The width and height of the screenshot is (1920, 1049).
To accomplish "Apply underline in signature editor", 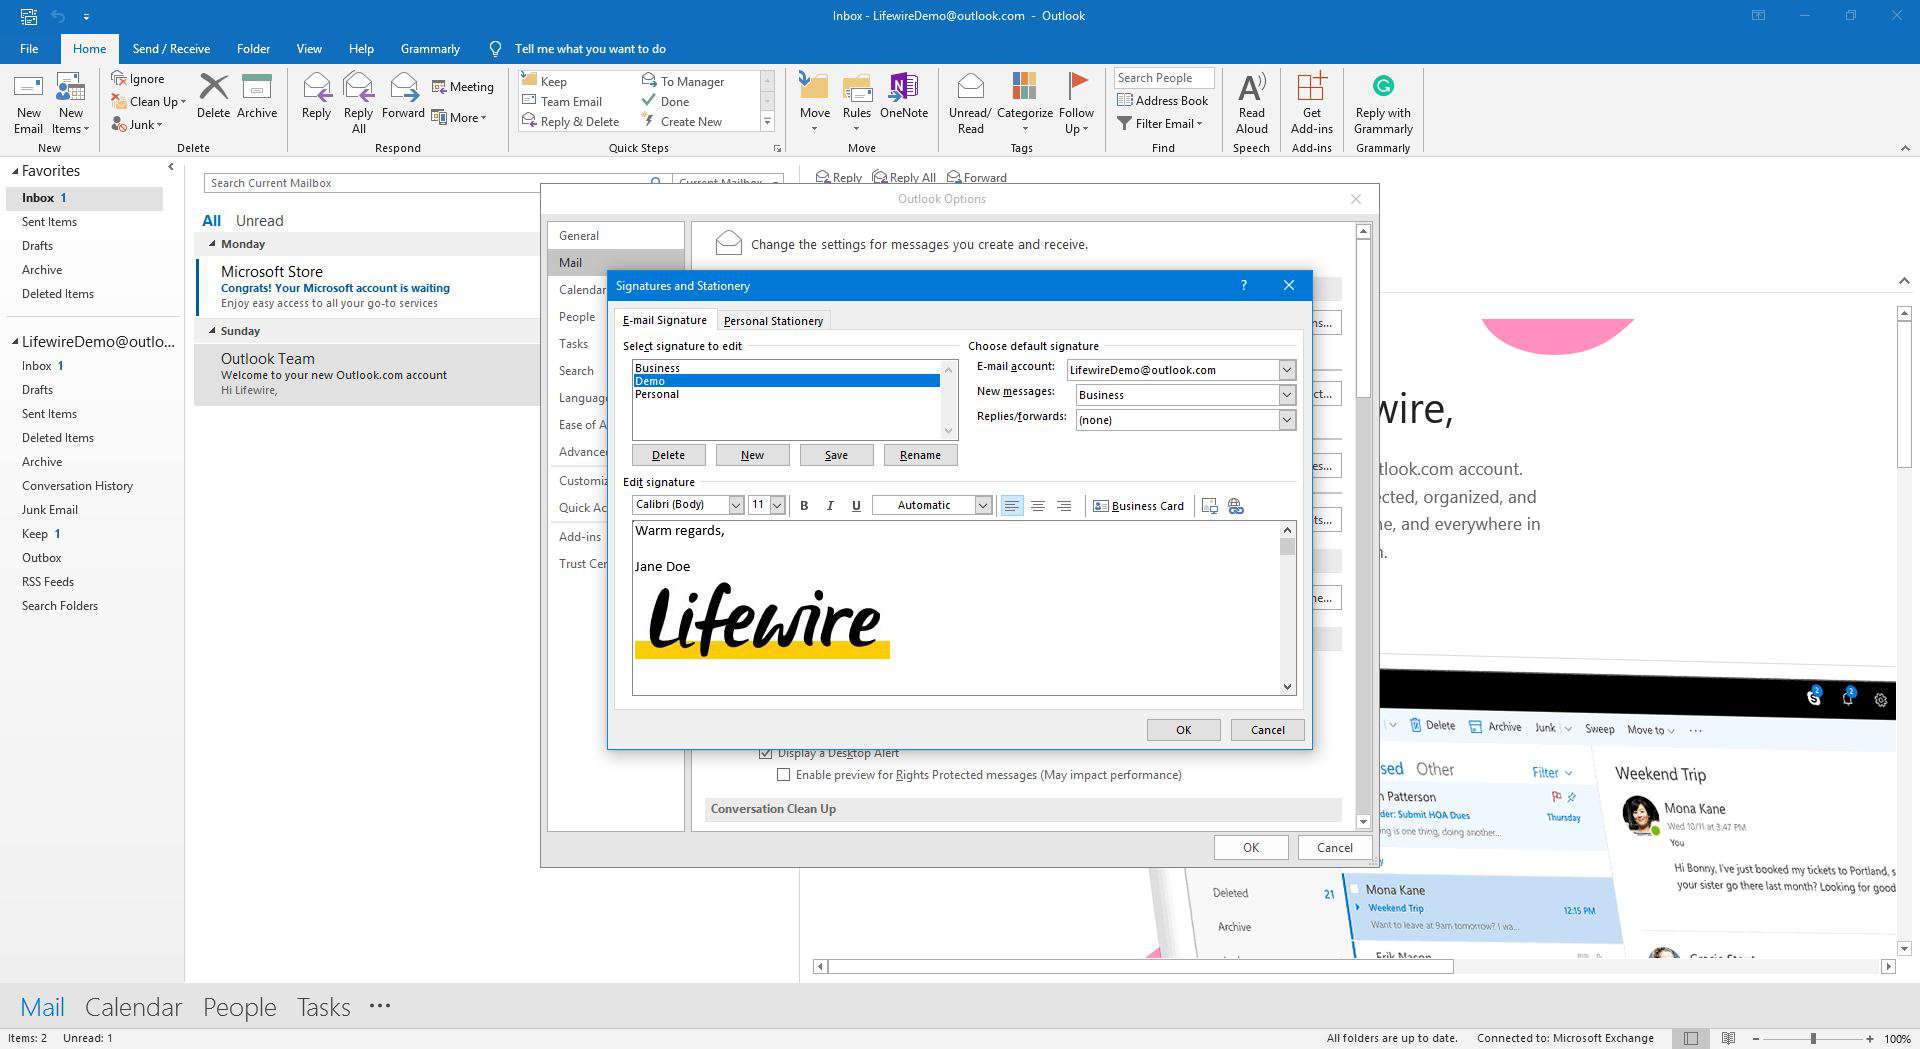I will pos(856,506).
